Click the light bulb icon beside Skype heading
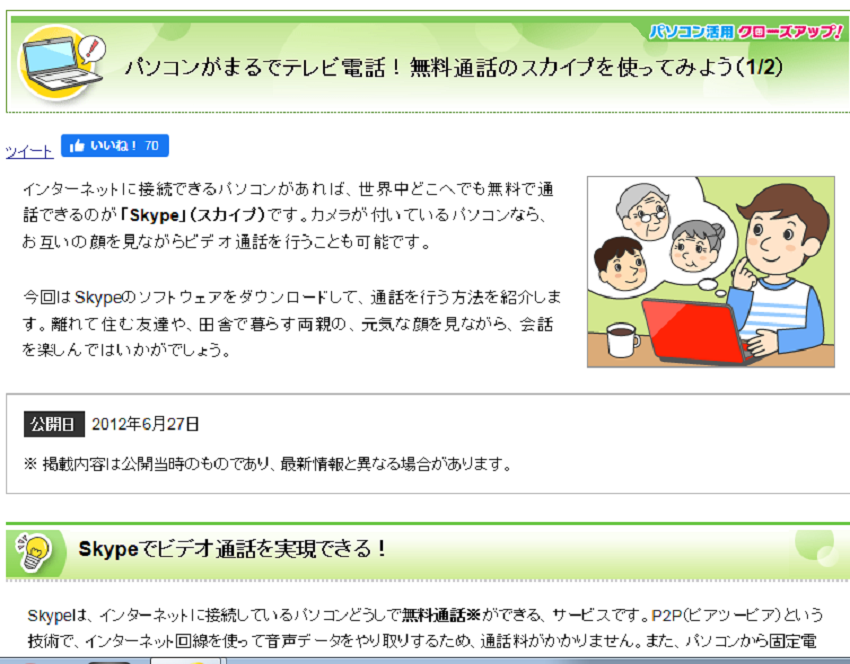The image size is (850, 664). [34, 552]
